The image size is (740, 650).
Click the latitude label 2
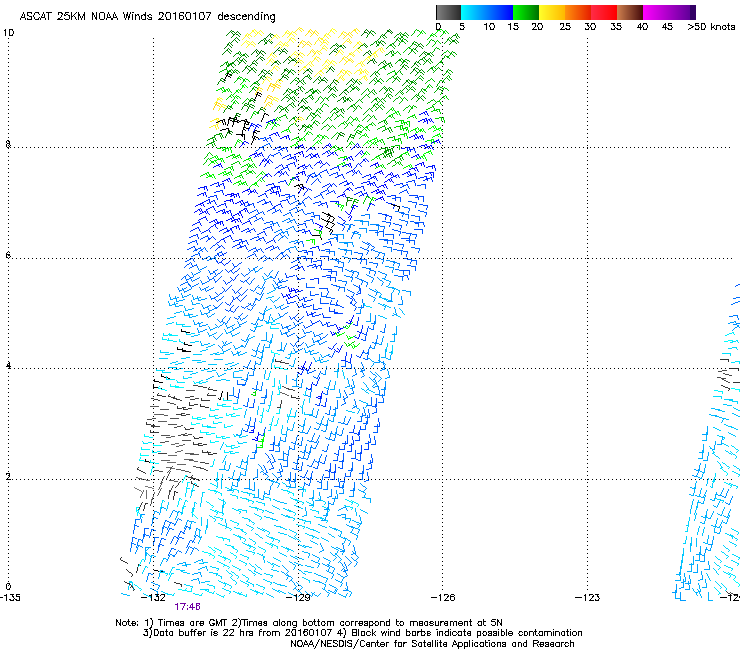[x=8, y=476]
